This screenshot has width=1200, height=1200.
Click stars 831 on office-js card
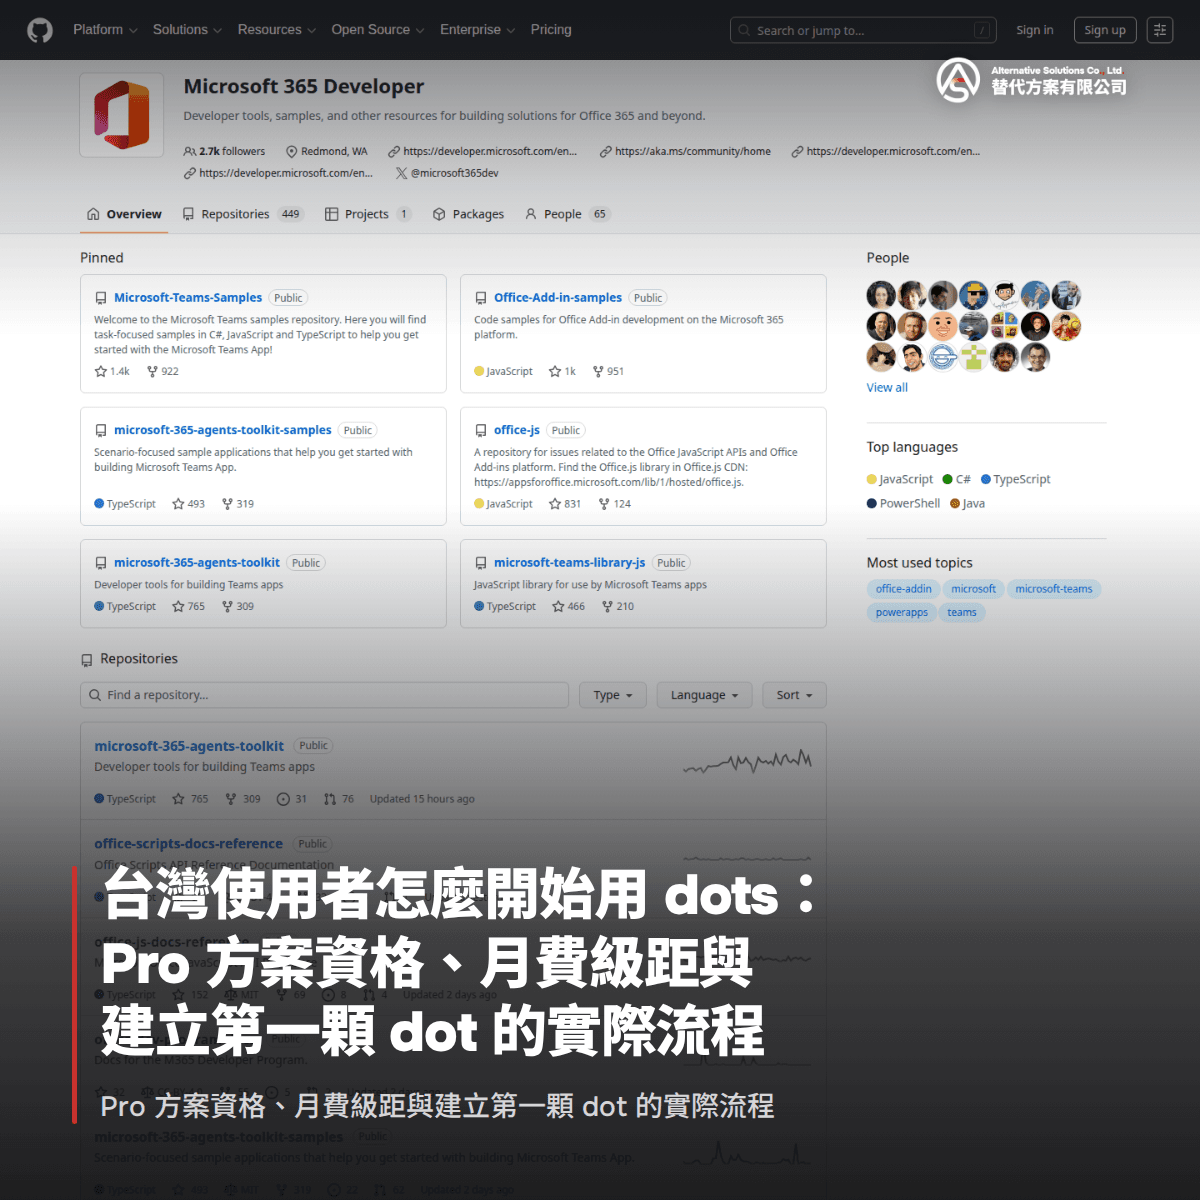[565, 504]
